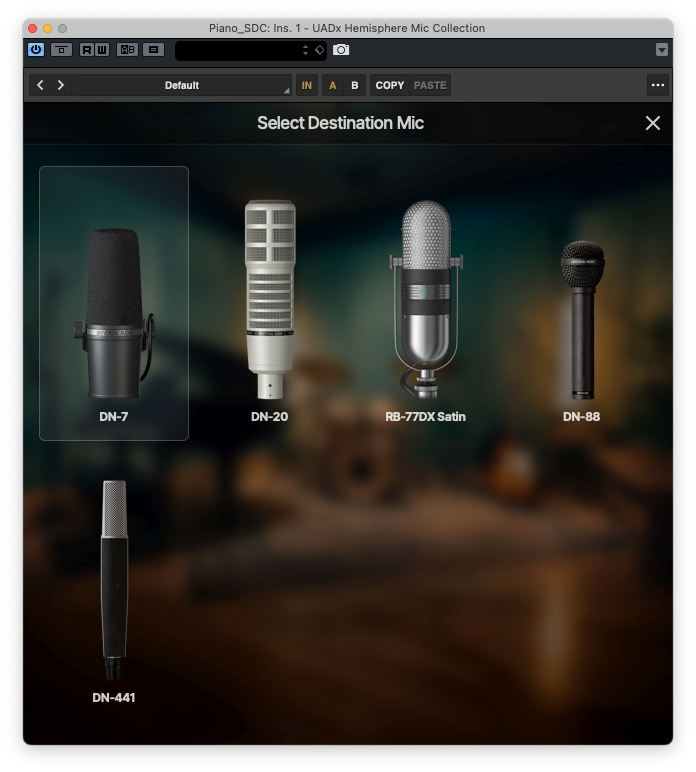Click the DN-20 label text
696x772 pixels.
269,417
